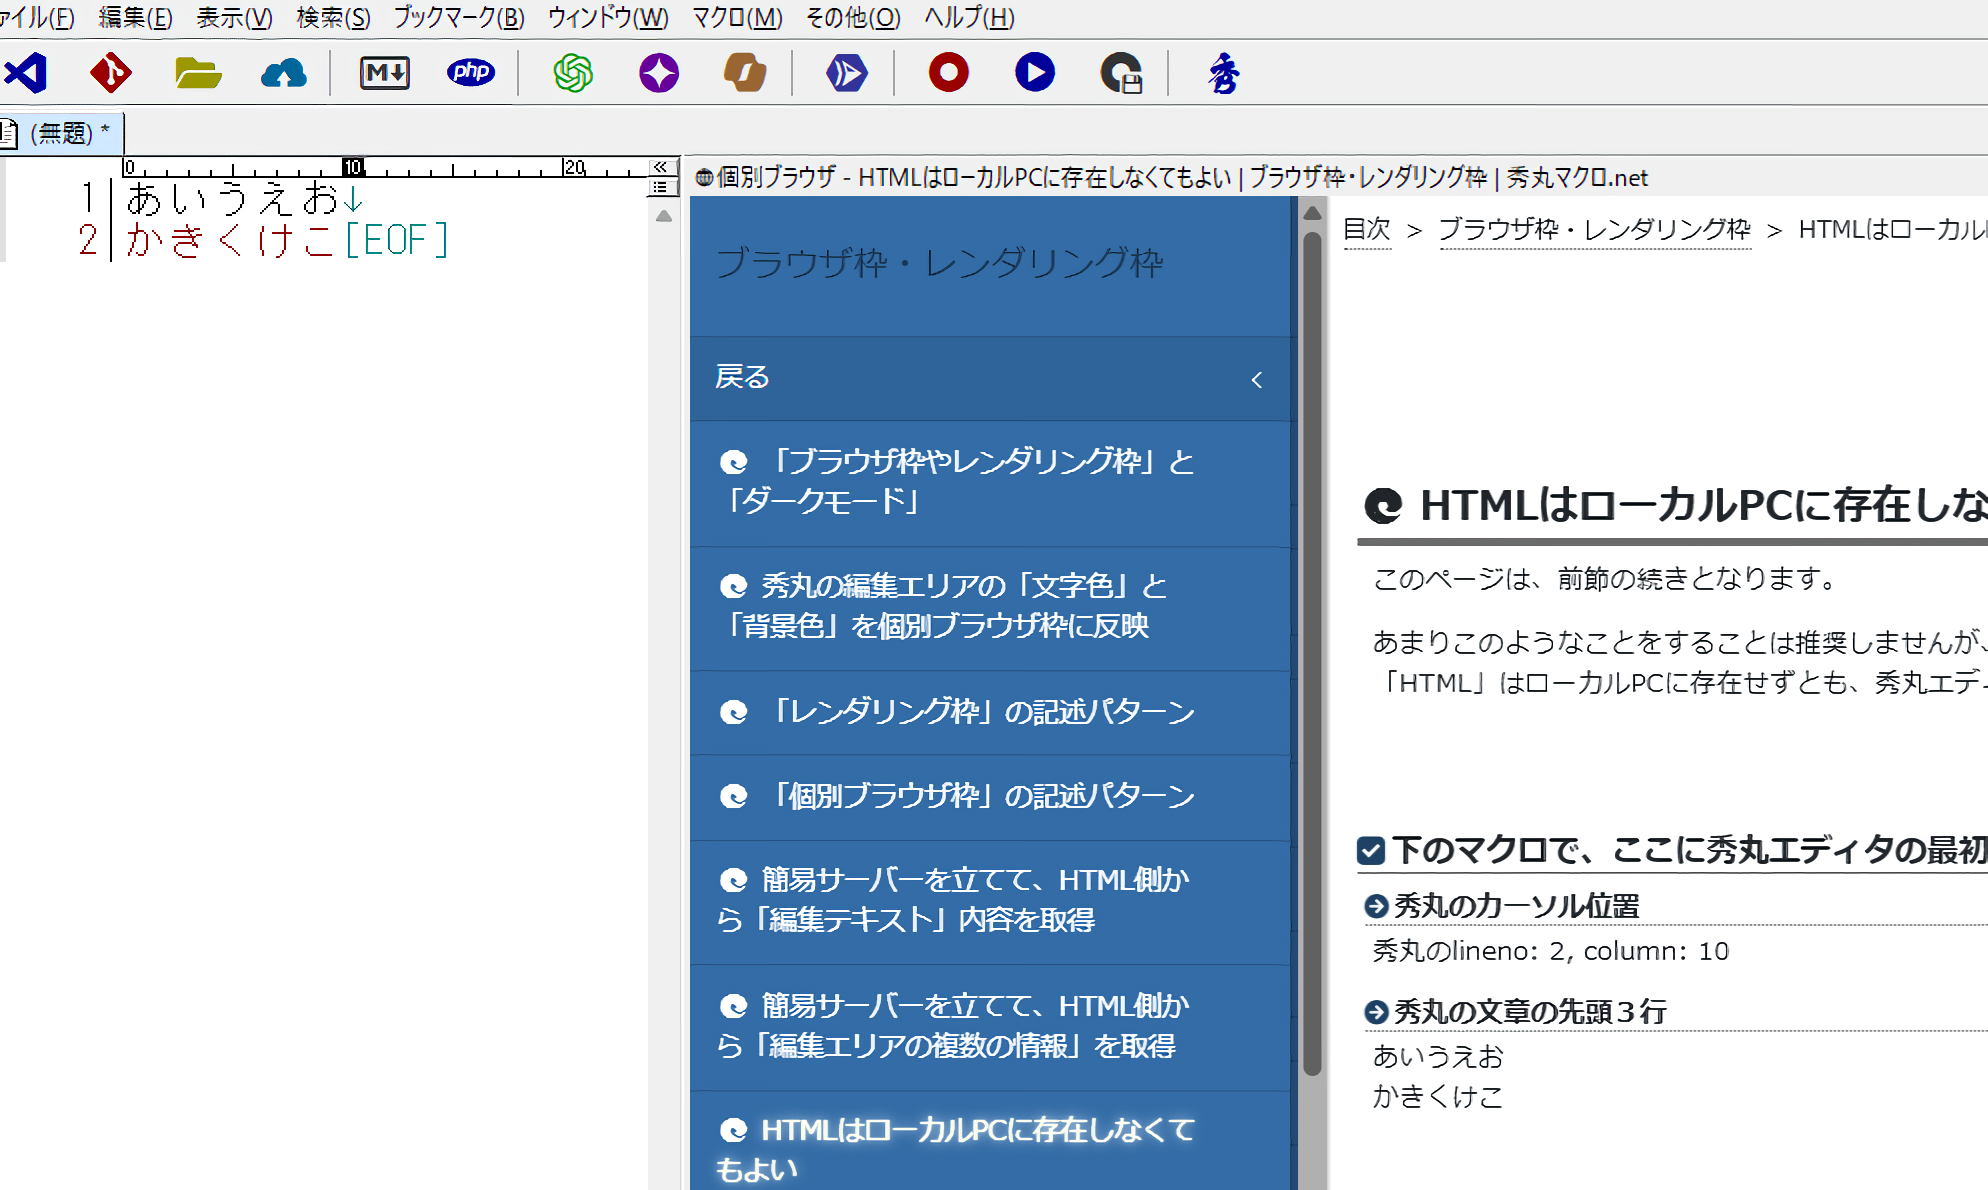The width and height of the screenshot is (1988, 1190).
Task: Click the blue cloud upload icon
Action: coord(283,73)
